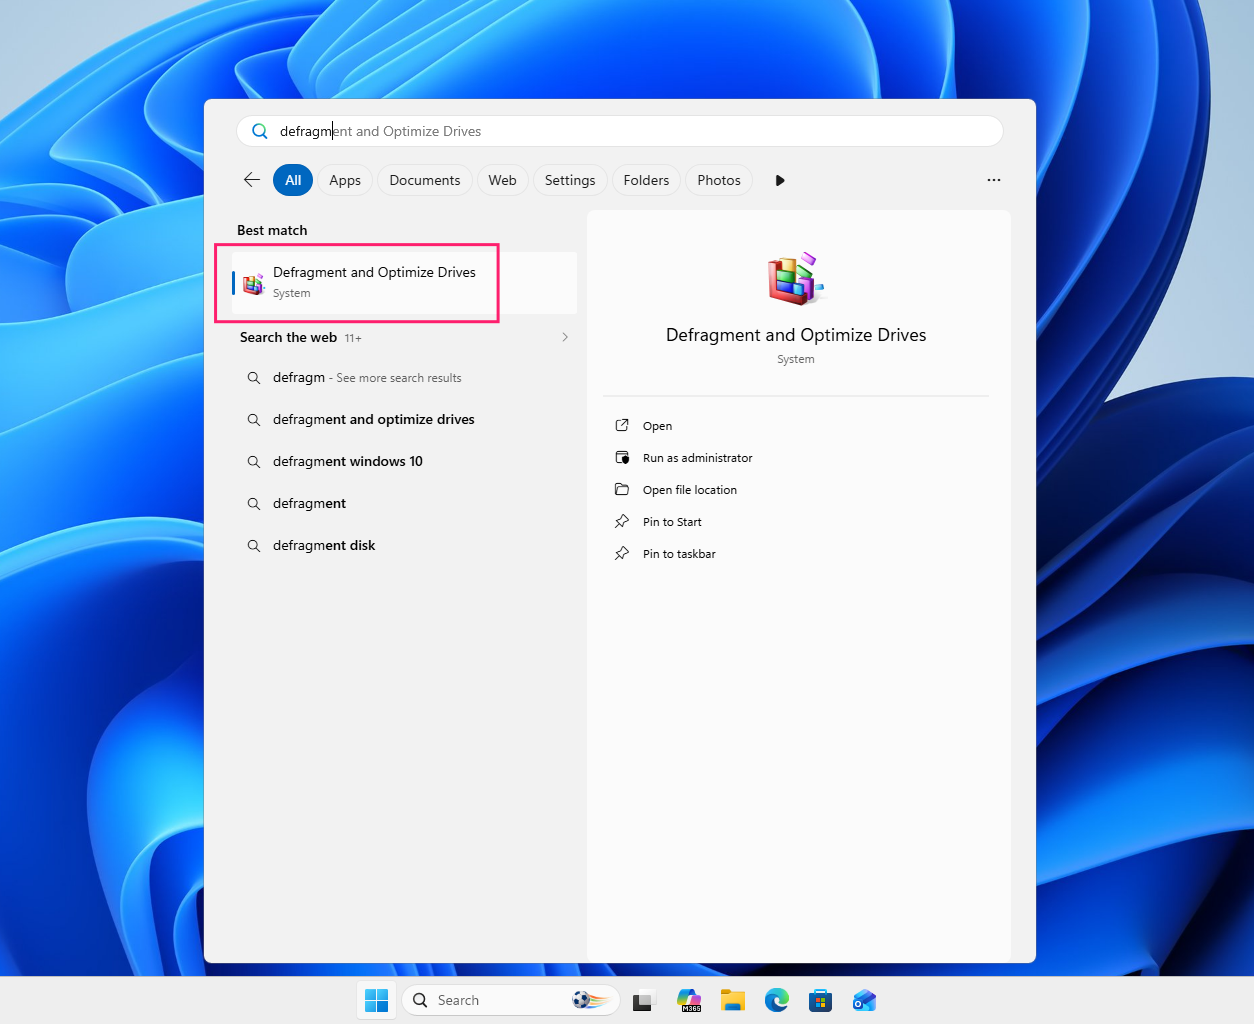Click search icon beside 'defragment windows 10'
The image size is (1254, 1024).
[x=254, y=462]
